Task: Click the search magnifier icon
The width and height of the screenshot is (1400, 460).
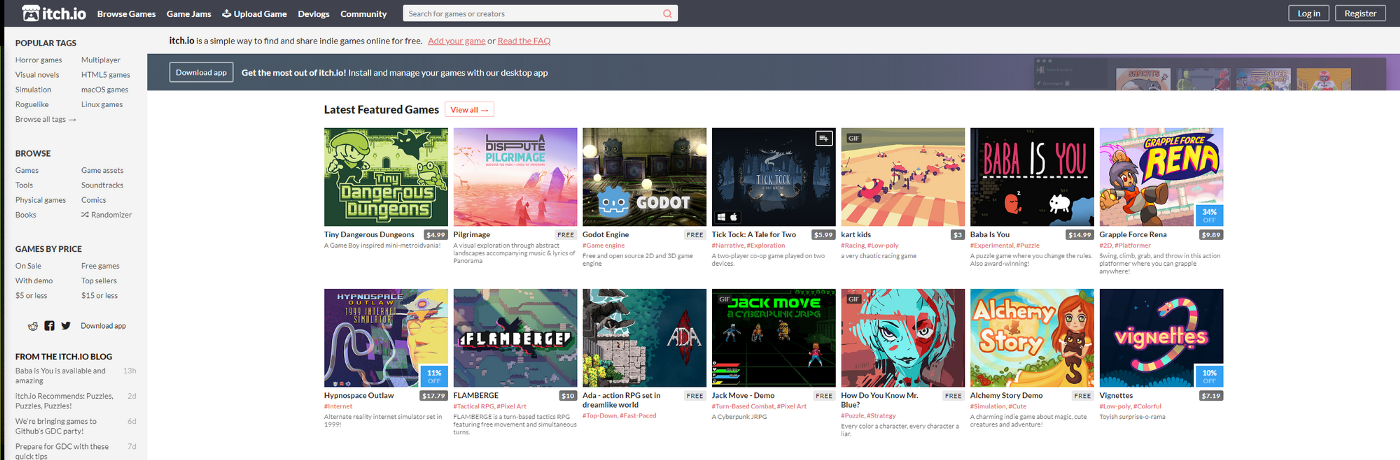Action: (667, 14)
